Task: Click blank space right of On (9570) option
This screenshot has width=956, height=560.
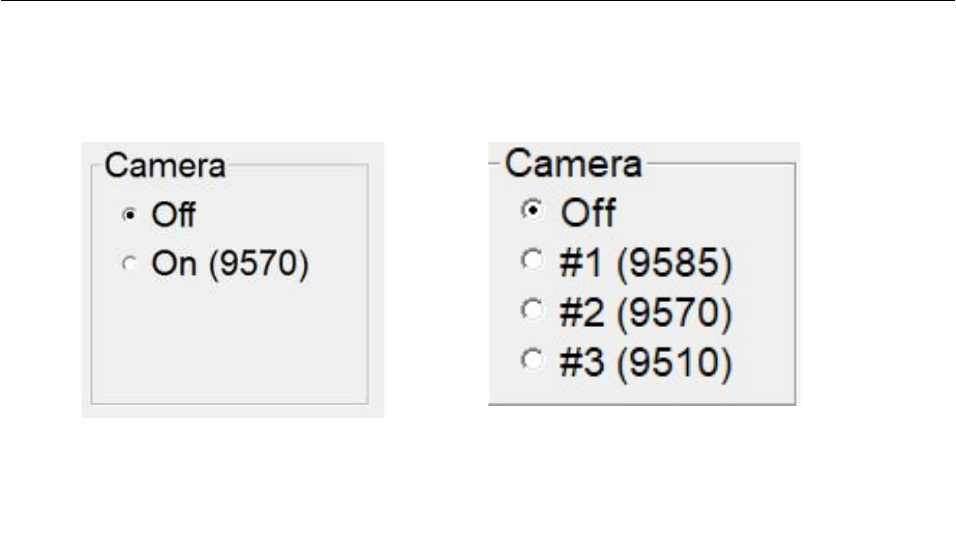Action: (340, 264)
